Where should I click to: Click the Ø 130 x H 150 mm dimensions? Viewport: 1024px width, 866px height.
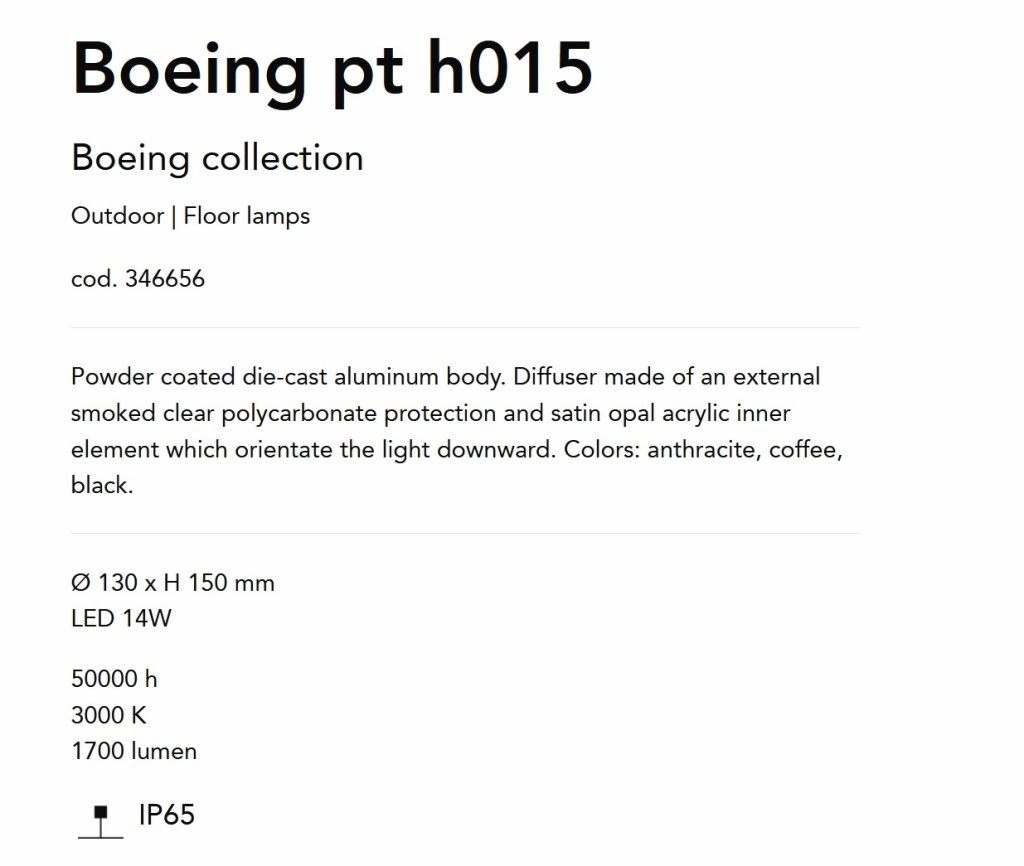[173, 583]
